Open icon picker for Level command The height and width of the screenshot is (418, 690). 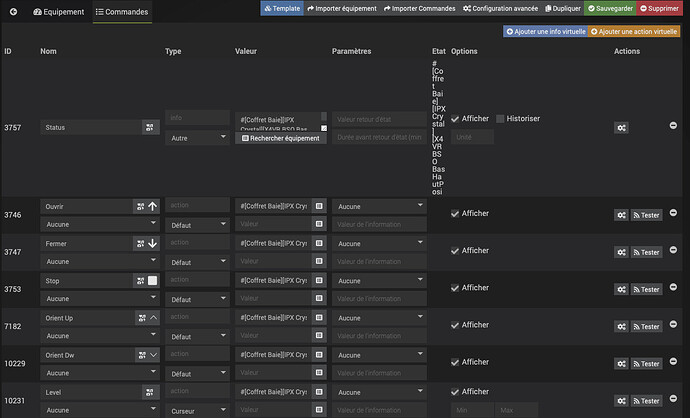click(x=150, y=392)
